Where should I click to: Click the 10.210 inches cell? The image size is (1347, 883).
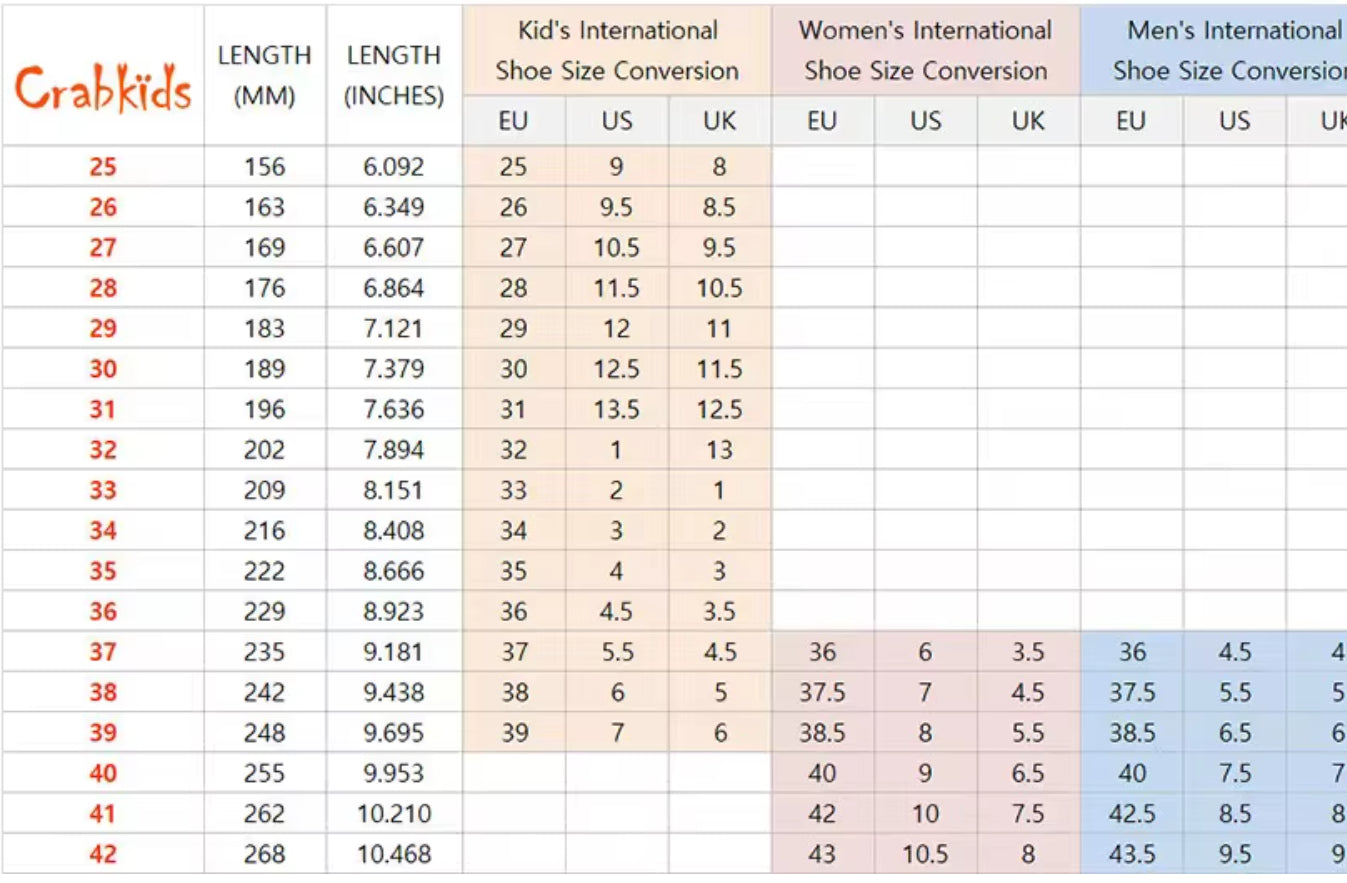[394, 814]
